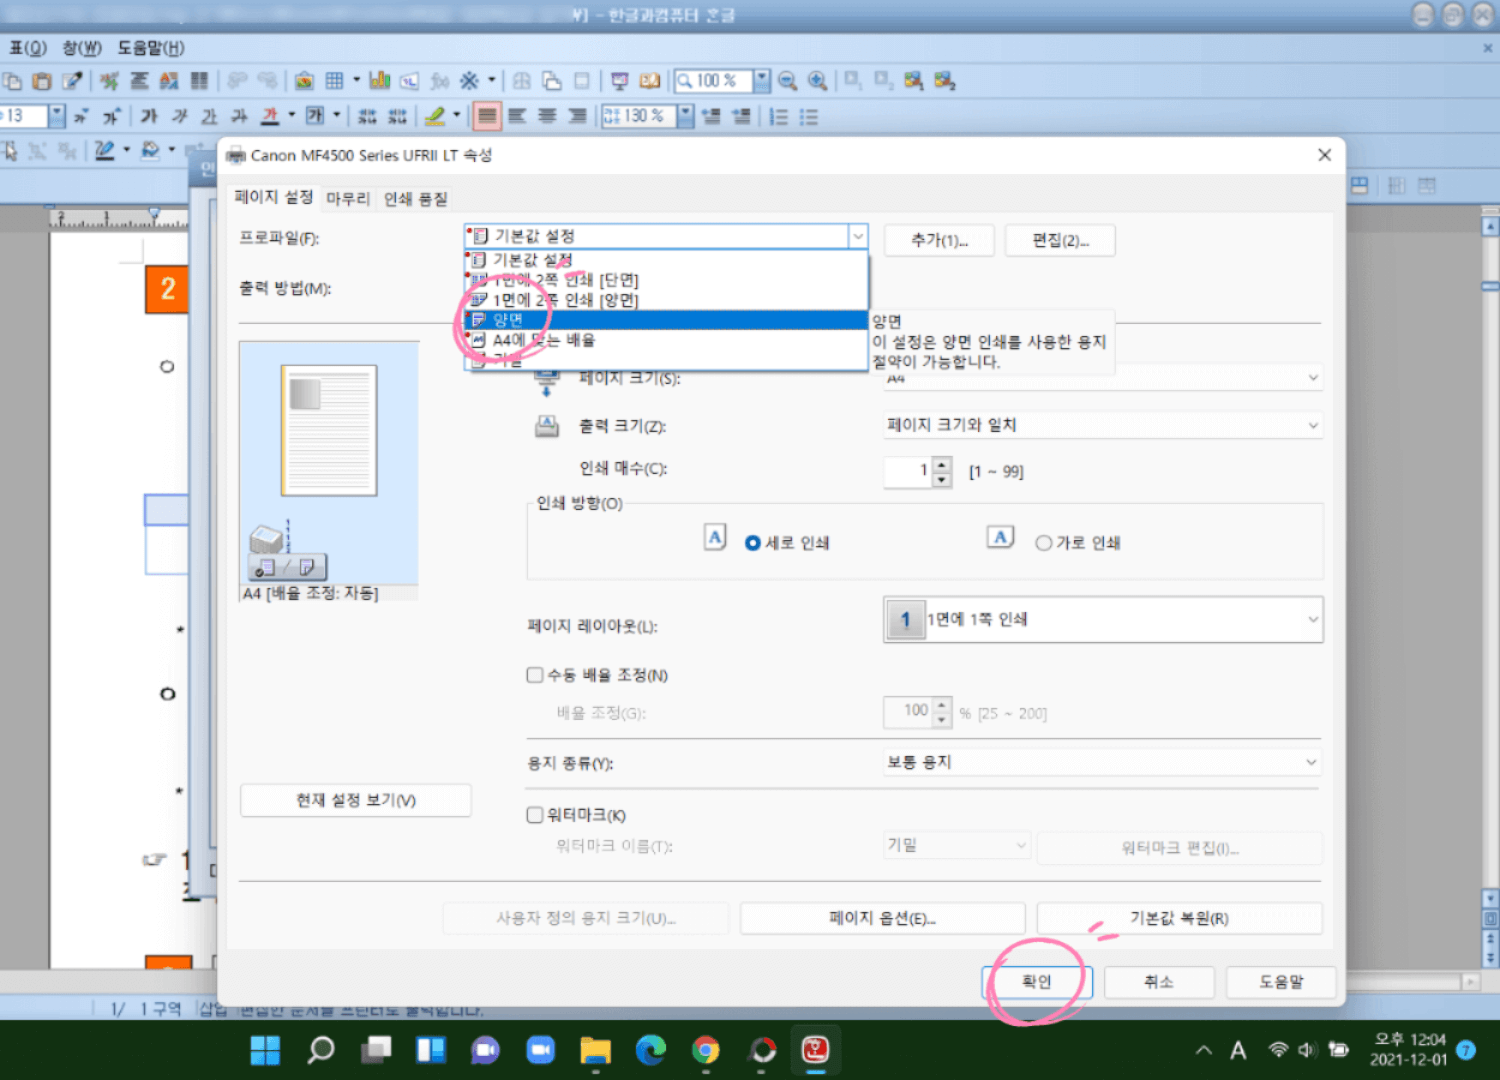This screenshot has width=1500, height=1080.
Task: Click 취소 button
Action: tap(1159, 982)
